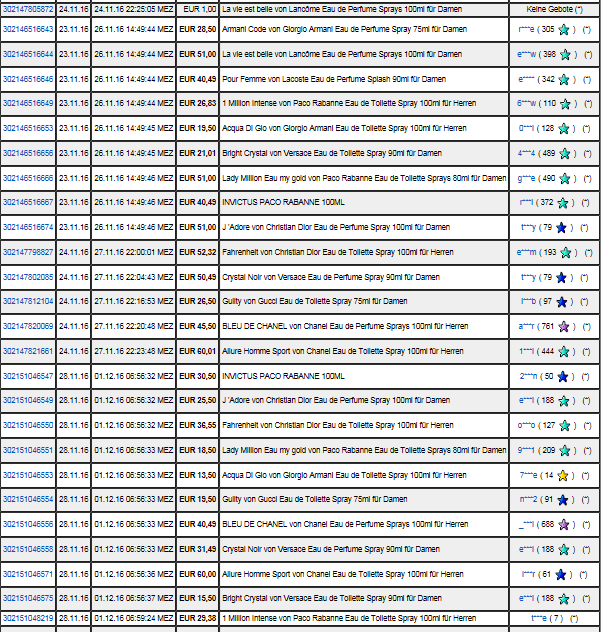Click t***y's blue star in the Crystal Noir EUR 50,49 row

(x=561, y=278)
